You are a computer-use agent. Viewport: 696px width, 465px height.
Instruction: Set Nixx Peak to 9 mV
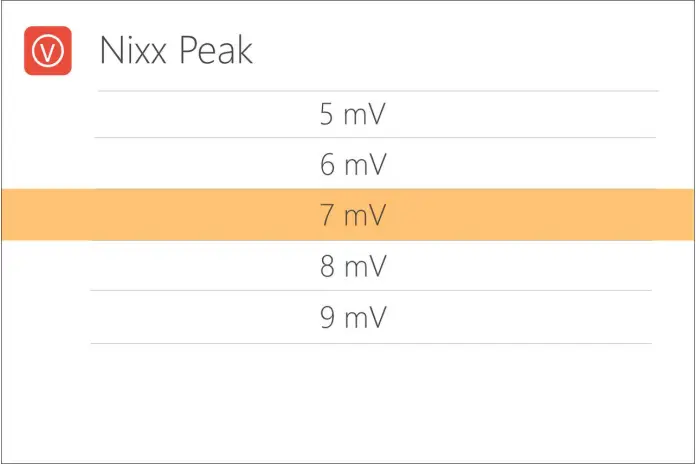(352, 318)
